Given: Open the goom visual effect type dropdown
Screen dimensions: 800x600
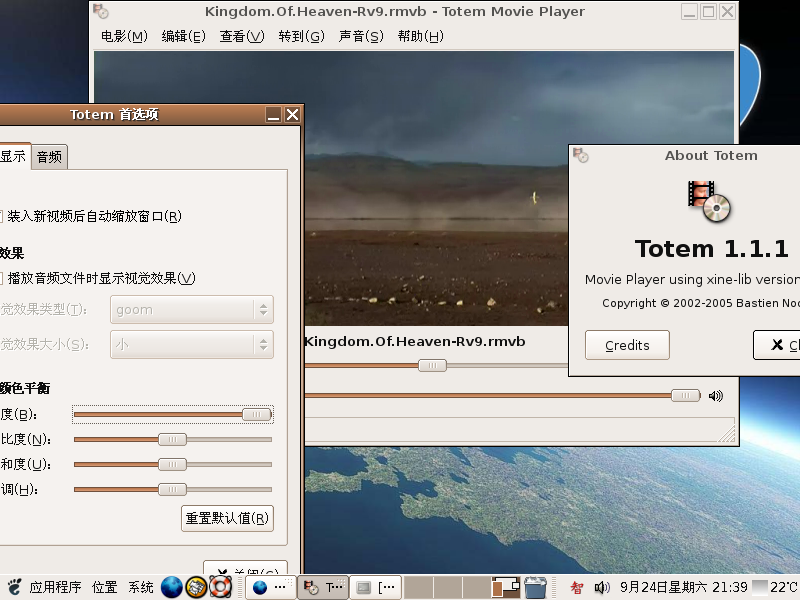Looking at the screenshot, I should (192, 310).
